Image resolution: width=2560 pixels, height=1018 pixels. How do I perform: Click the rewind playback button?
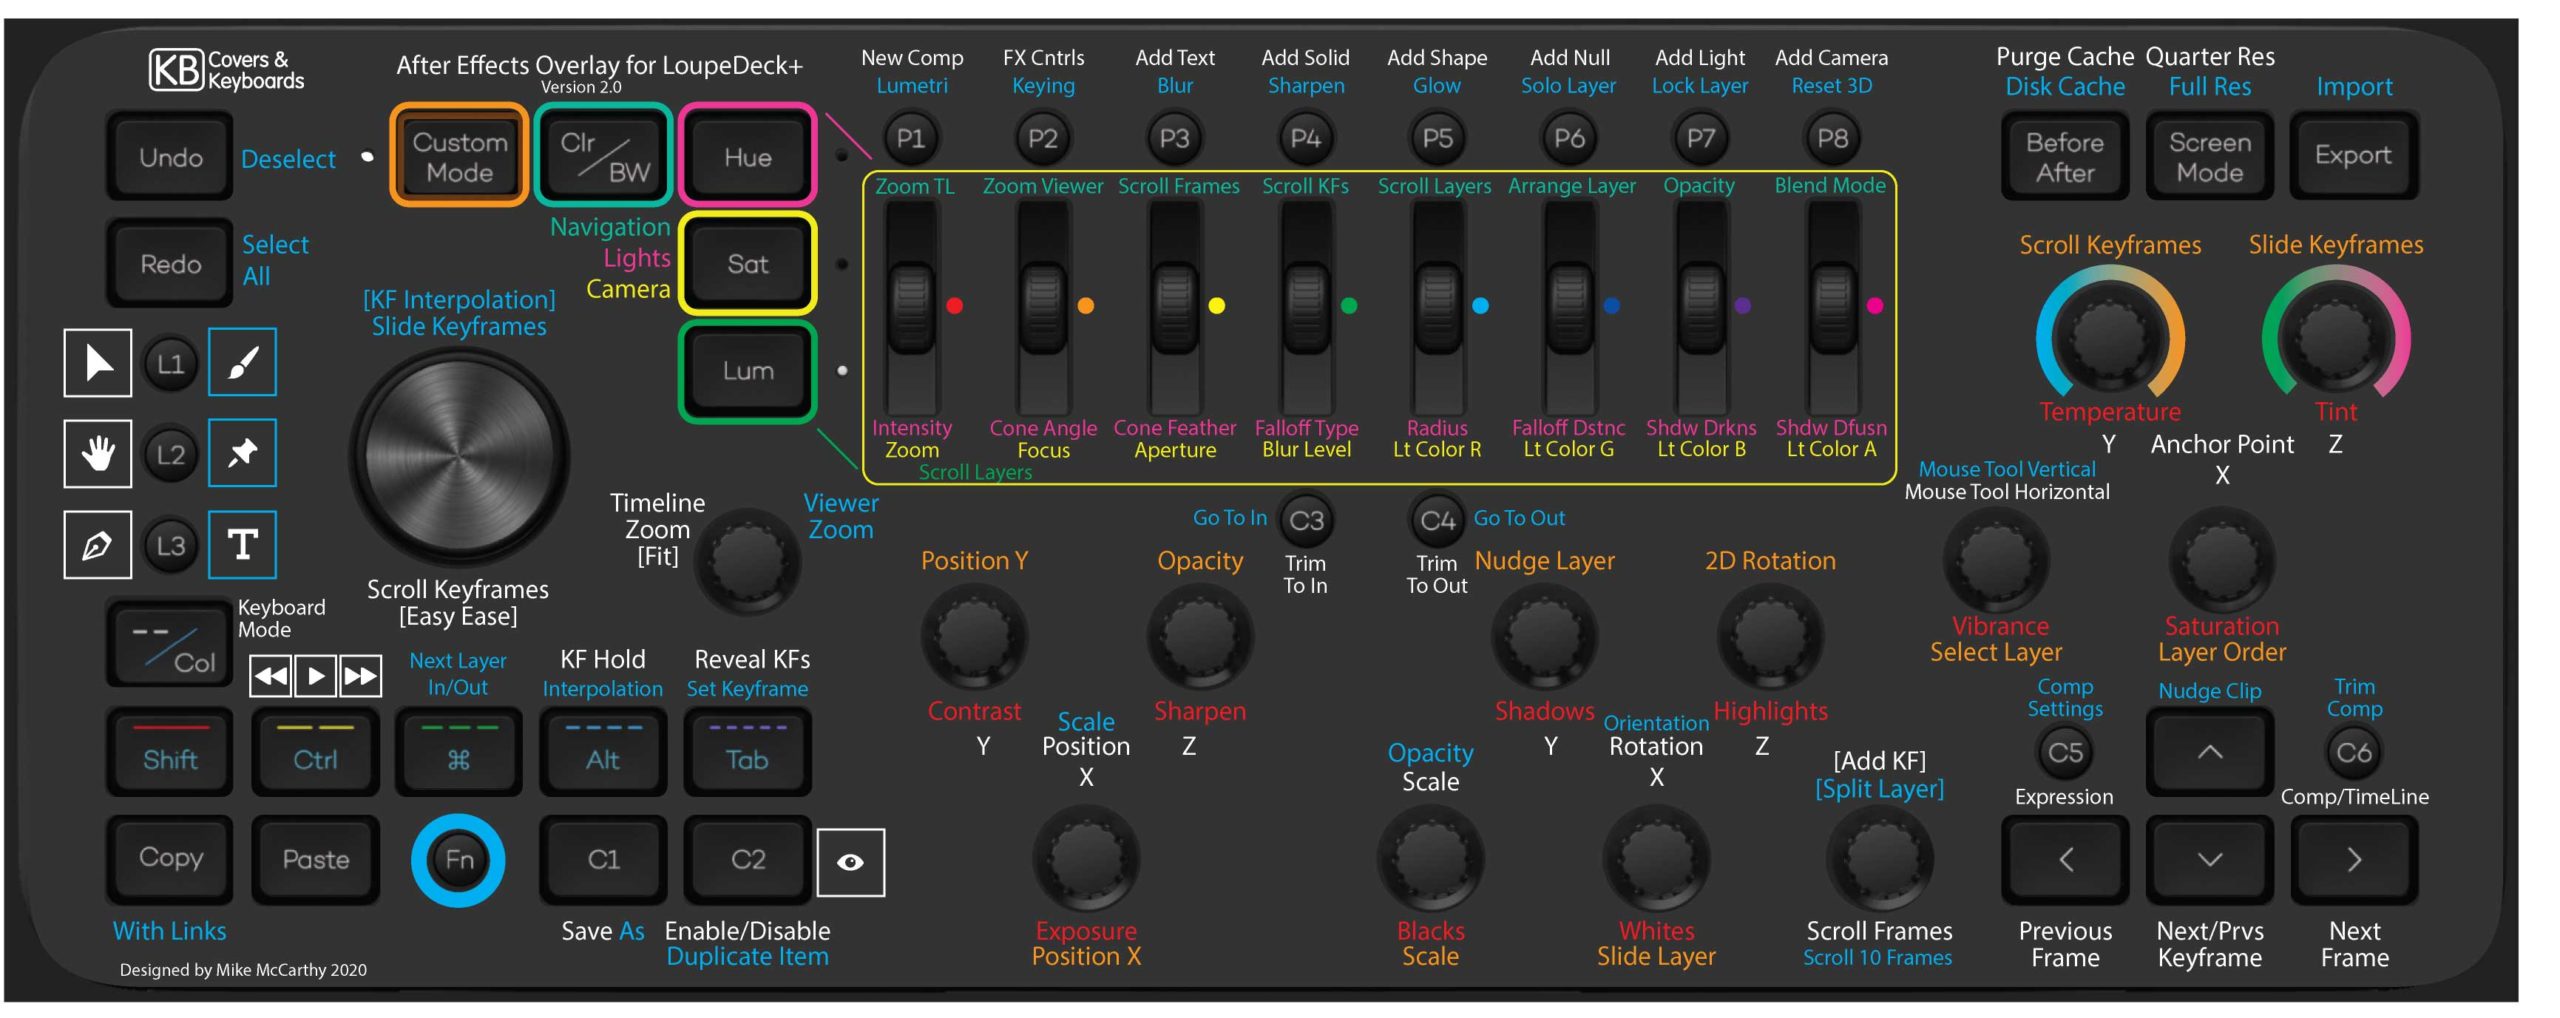[269, 676]
